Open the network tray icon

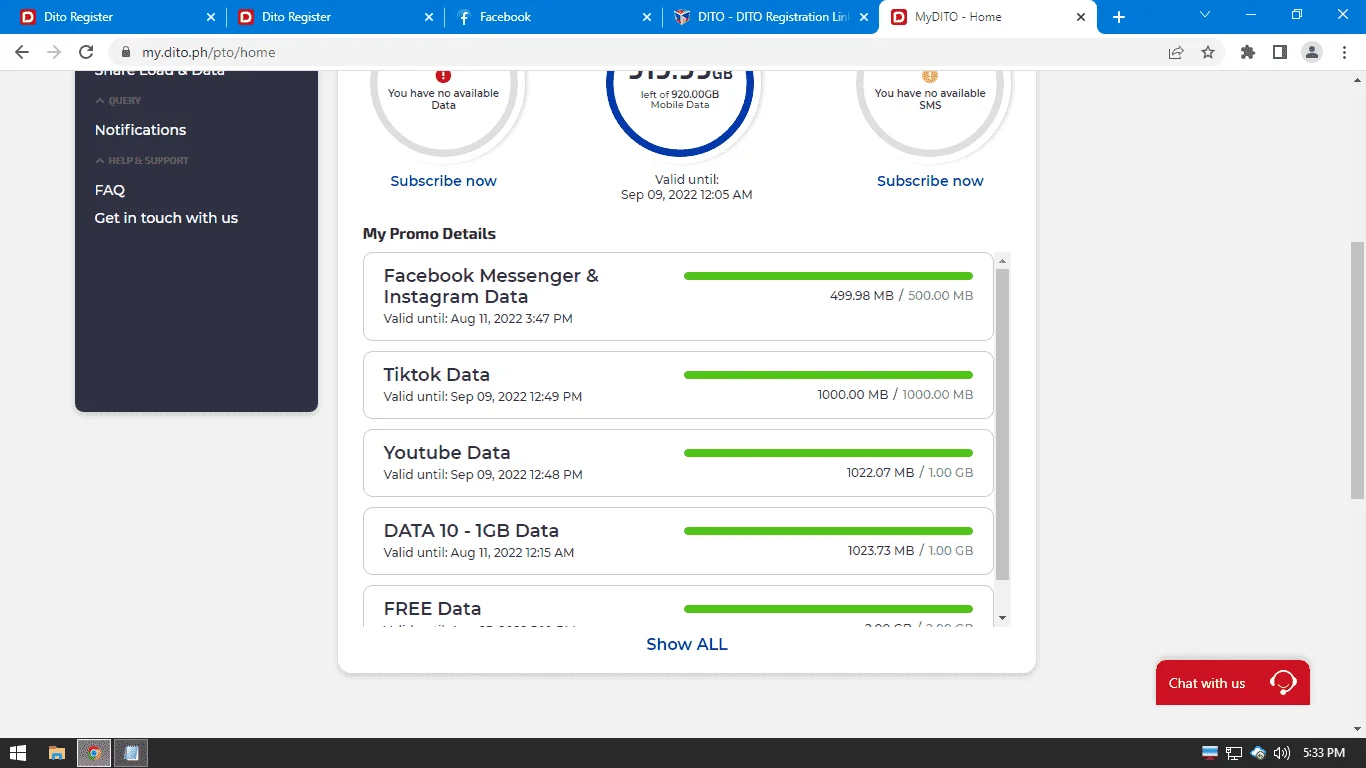(x=1234, y=753)
